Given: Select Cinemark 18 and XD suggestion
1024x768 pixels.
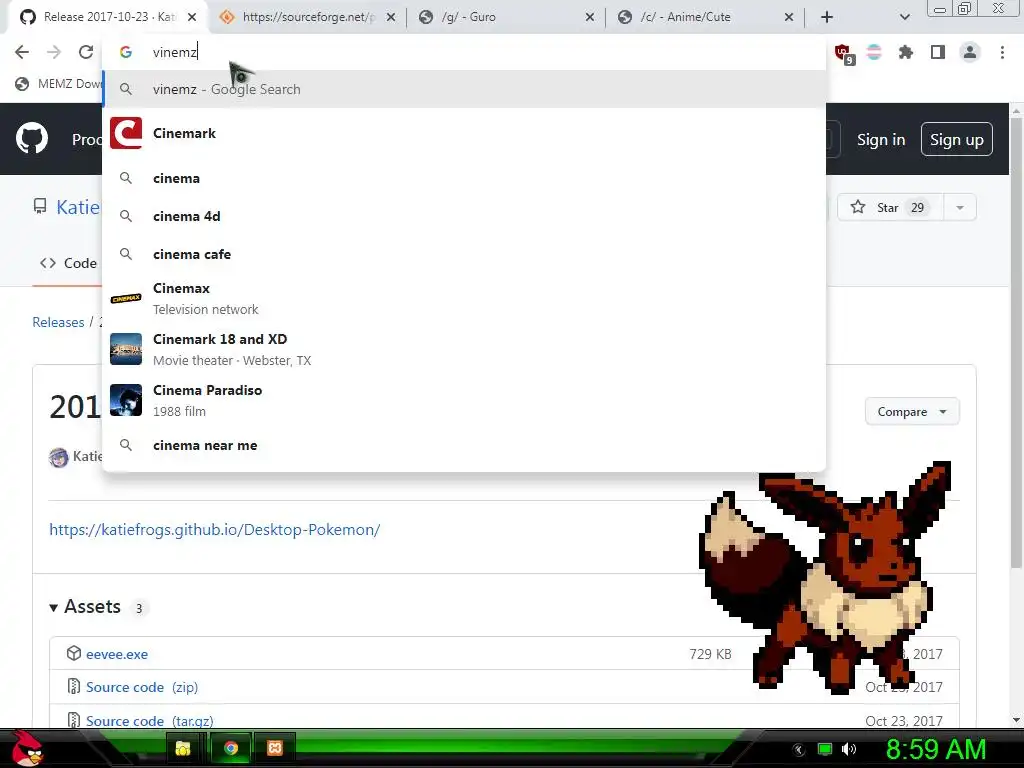Looking at the screenshot, I should point(464,349).
